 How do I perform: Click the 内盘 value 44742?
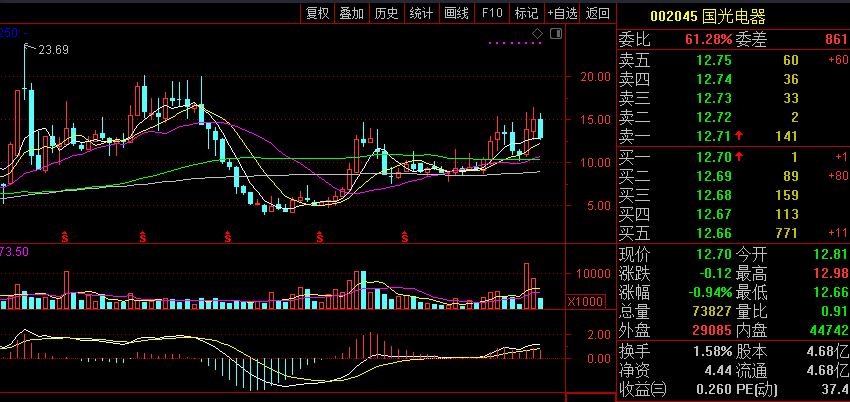tap(829, 330)
